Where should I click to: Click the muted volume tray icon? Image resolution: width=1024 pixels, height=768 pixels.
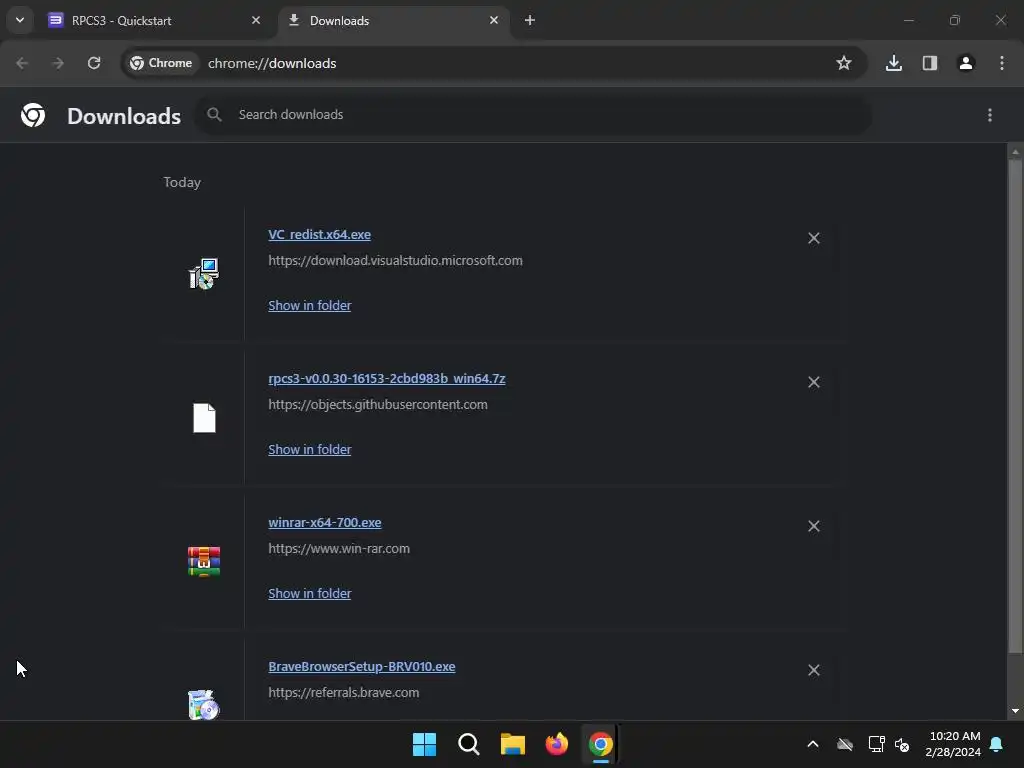(902, 744)
